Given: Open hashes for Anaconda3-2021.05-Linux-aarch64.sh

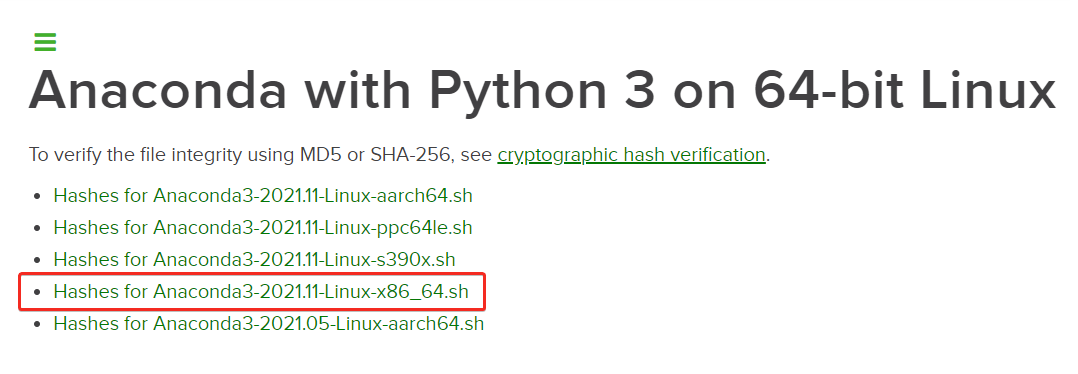Looking at the screenshot, I should tap(269, 323).
